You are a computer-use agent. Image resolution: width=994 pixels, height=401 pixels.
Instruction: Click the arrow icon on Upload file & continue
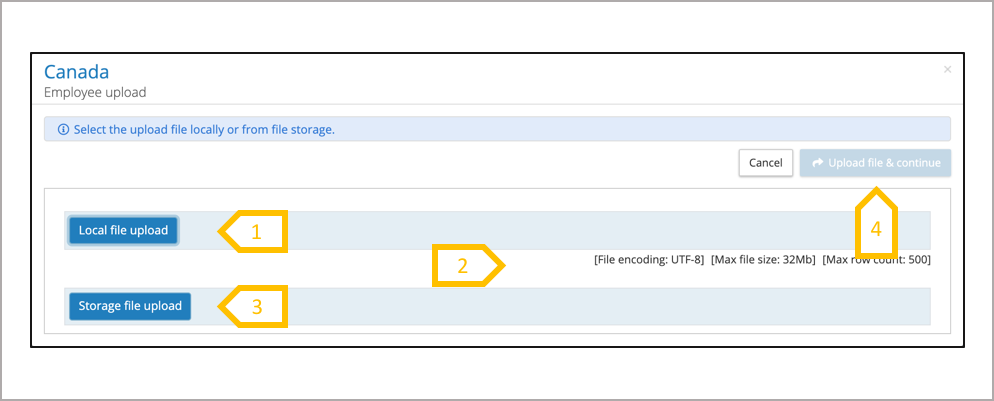pyautogui.click(x=818, y=163)
